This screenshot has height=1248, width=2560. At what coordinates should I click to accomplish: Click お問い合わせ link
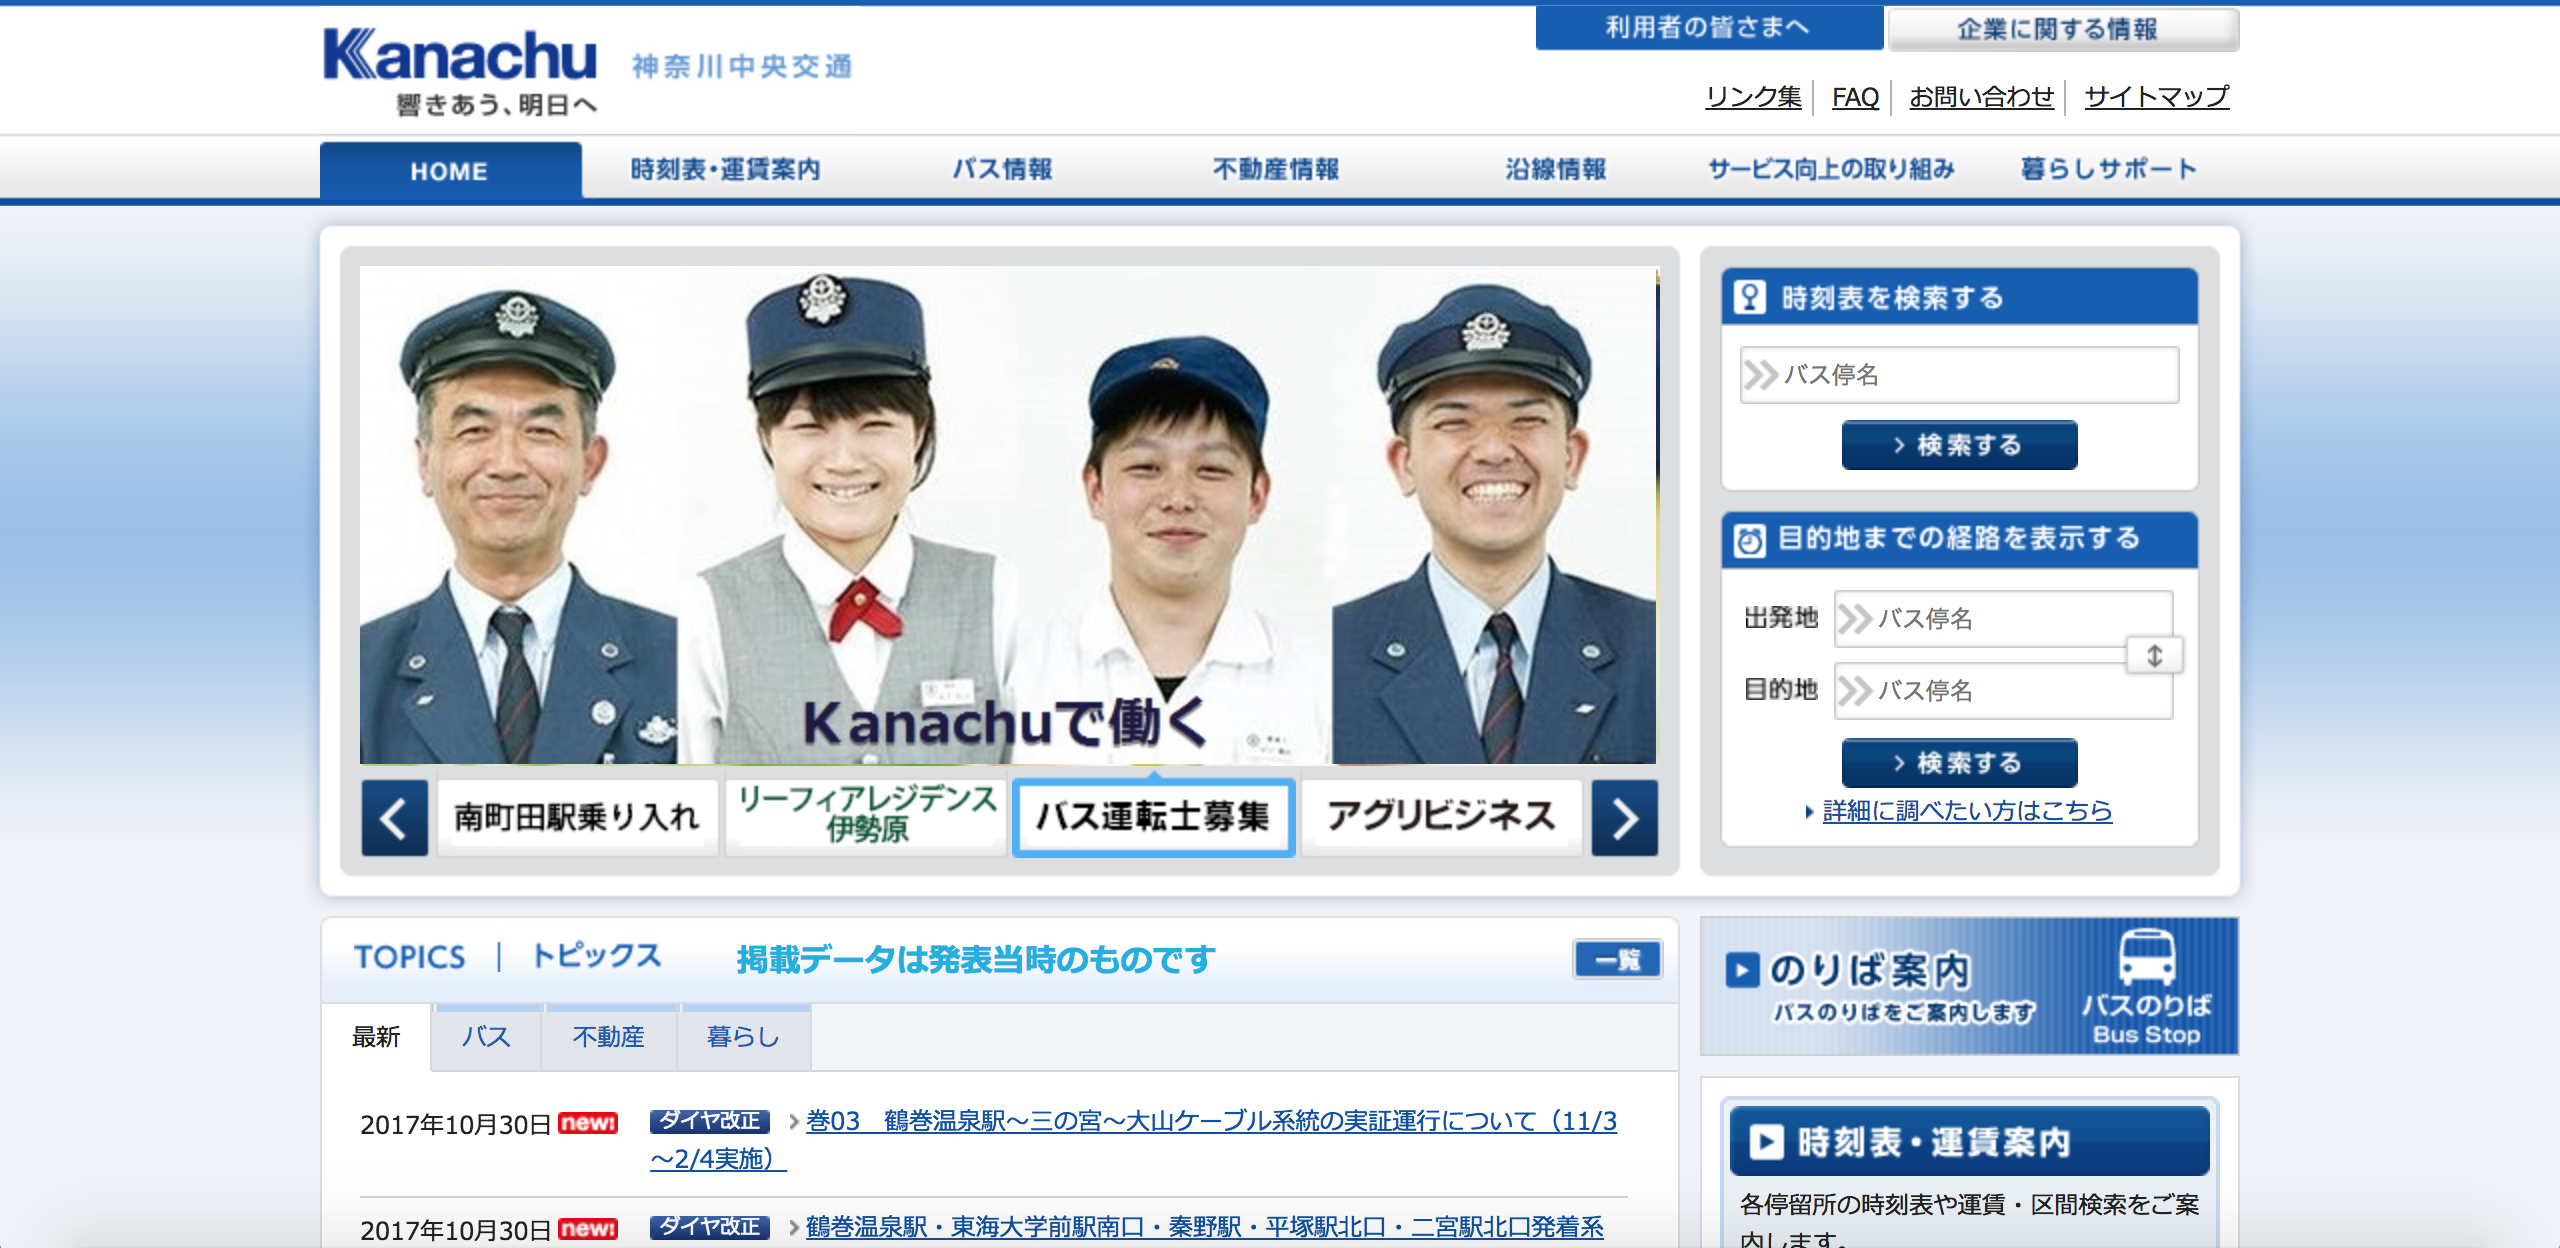[x=1982, y=97]
